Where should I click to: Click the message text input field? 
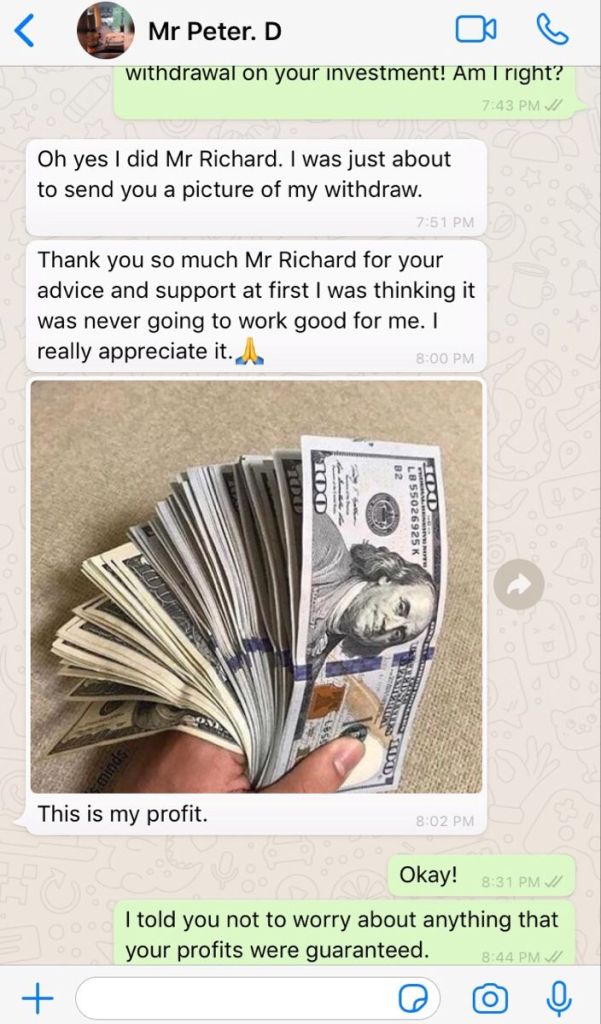[258, 999]
